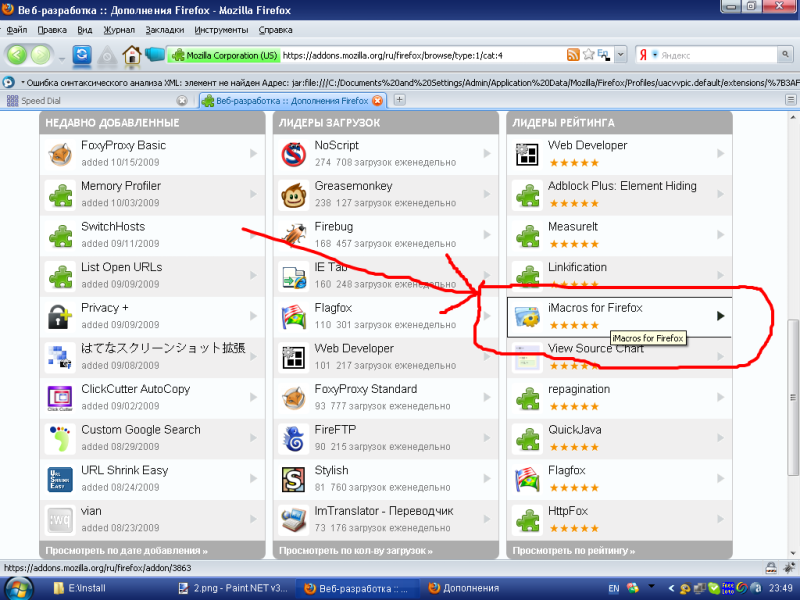Open the repagination add-on link

click(579, 389)
